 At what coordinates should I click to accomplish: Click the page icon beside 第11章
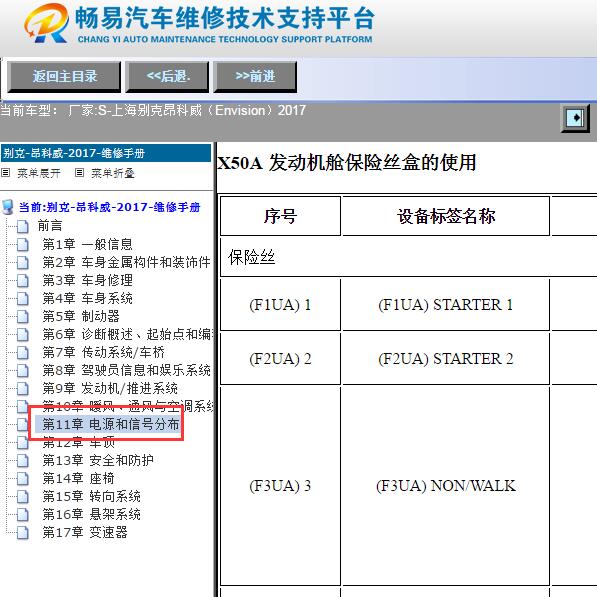pos(23,425)
